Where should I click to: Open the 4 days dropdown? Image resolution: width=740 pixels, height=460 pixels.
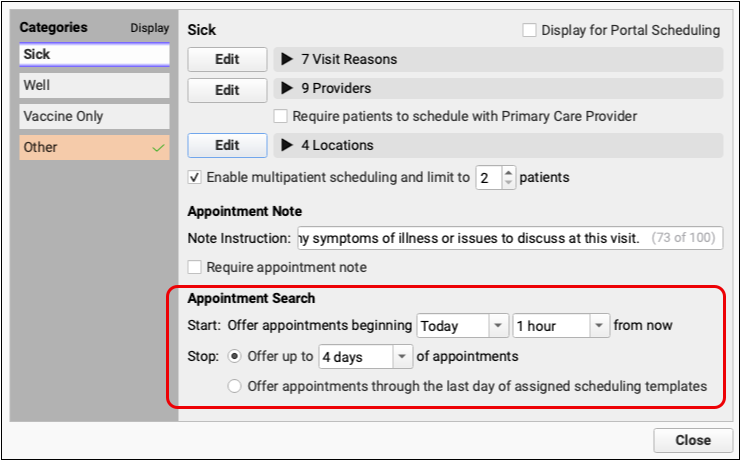click(x=402, y=356)
